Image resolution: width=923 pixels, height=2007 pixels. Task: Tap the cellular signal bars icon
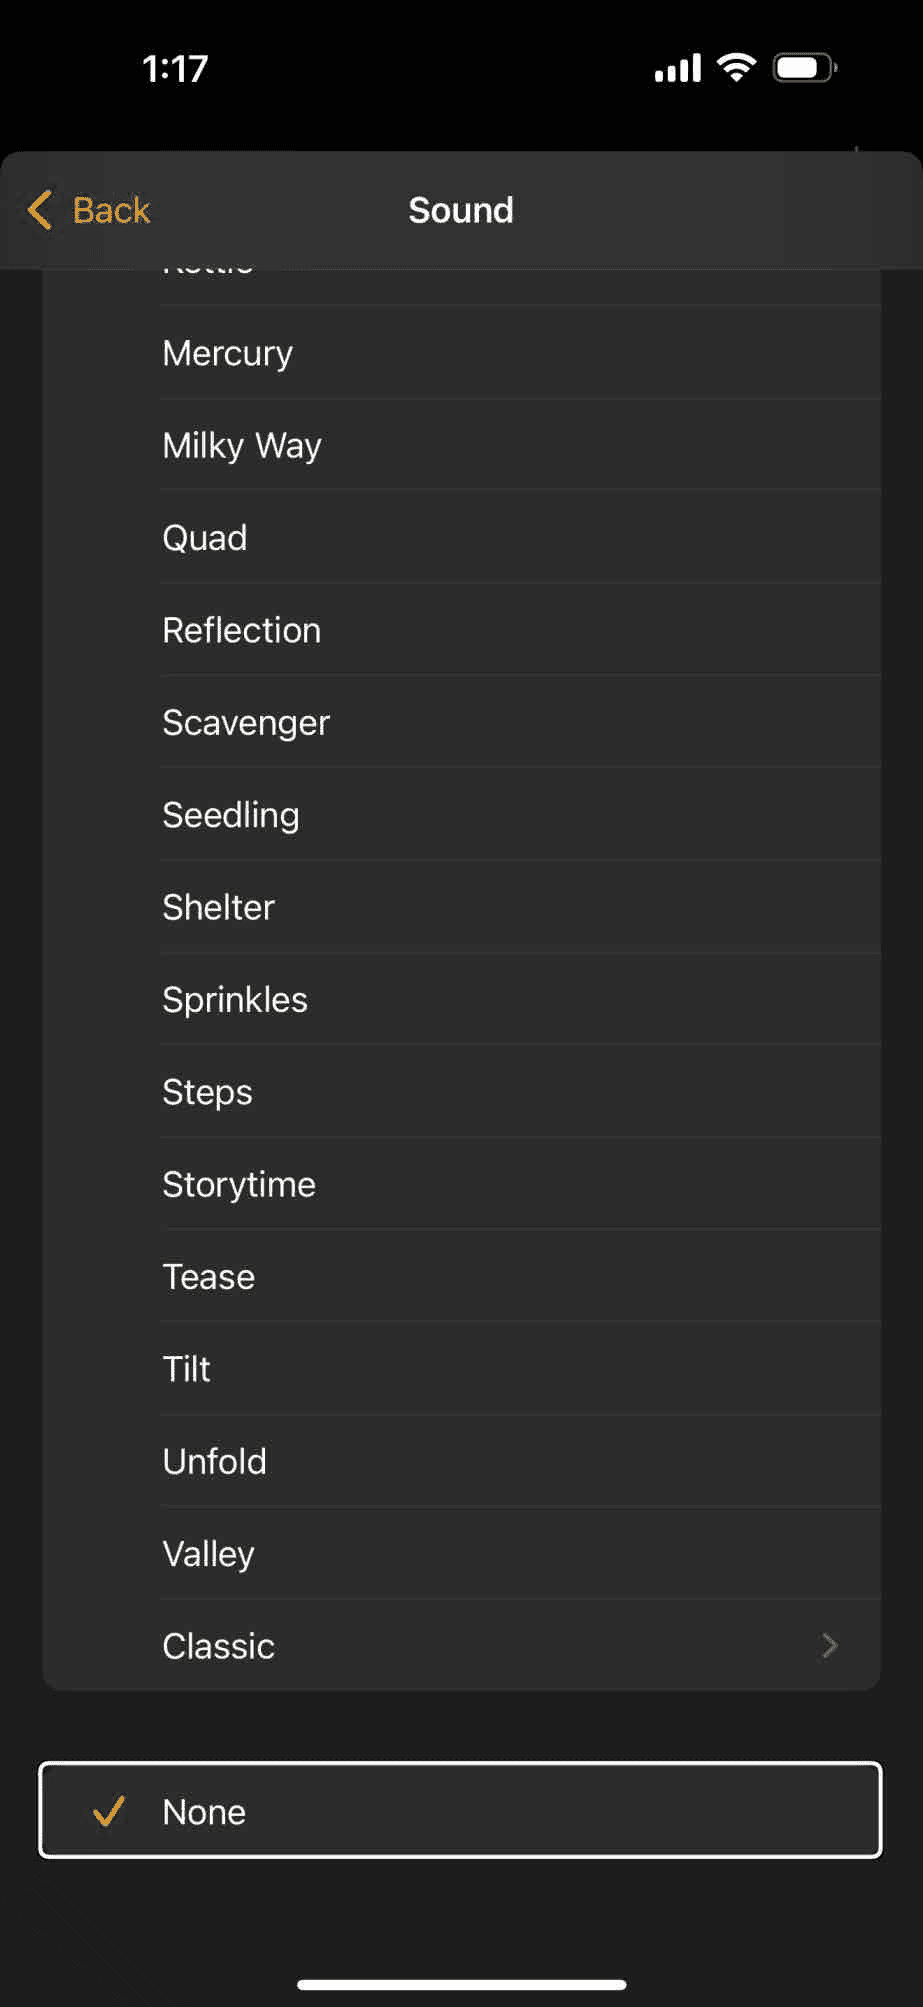coord(678,68)
